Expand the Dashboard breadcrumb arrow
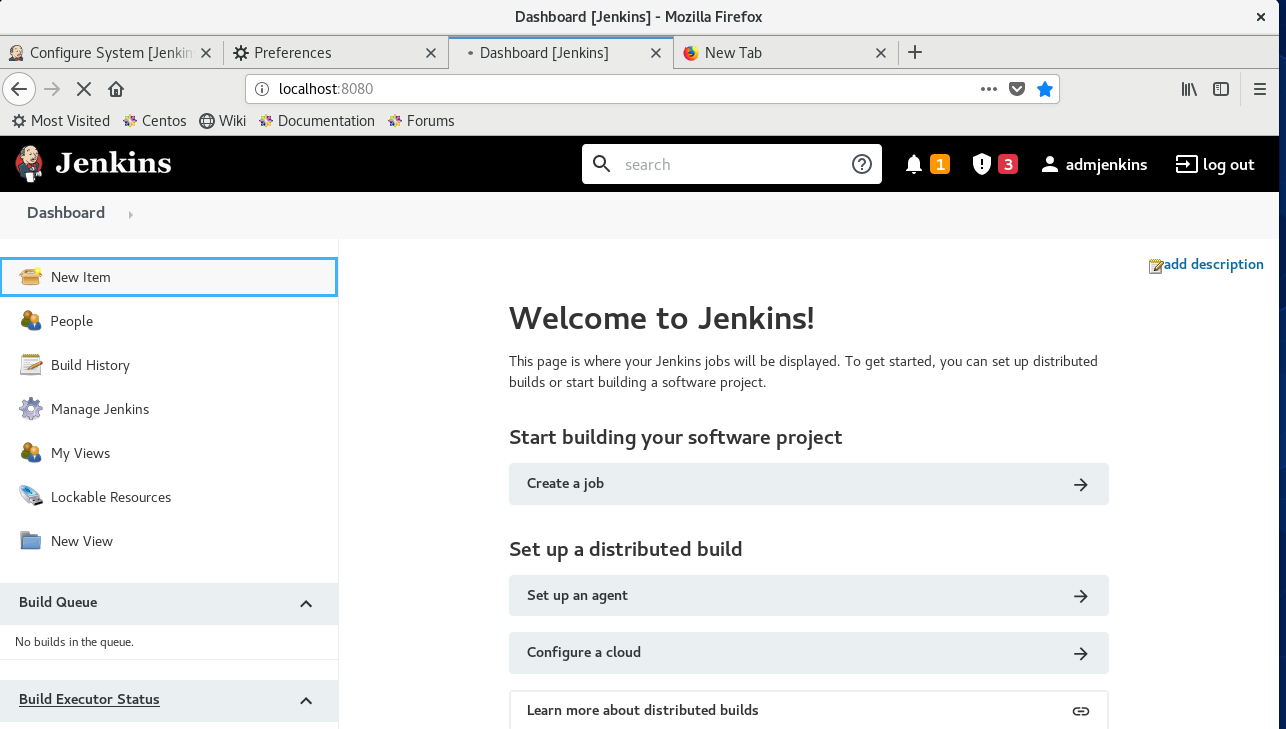 pos(130,214)
